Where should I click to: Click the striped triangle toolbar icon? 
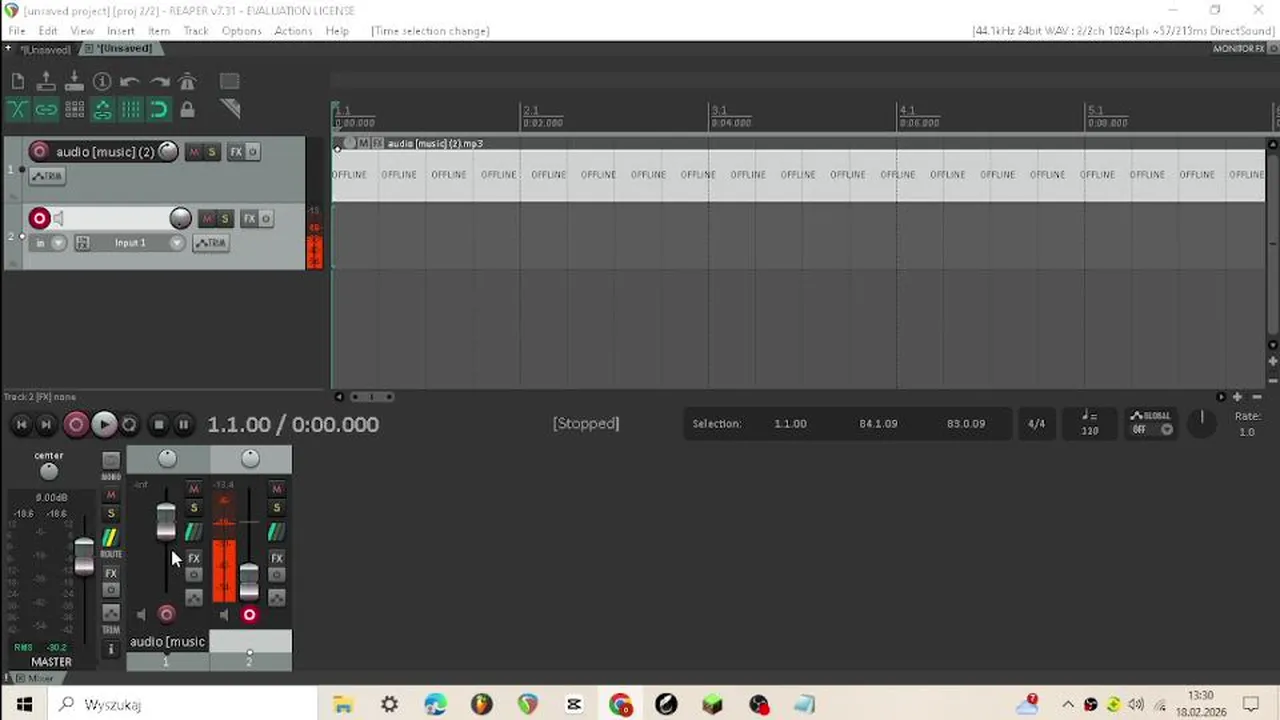(x=229, y=109)
